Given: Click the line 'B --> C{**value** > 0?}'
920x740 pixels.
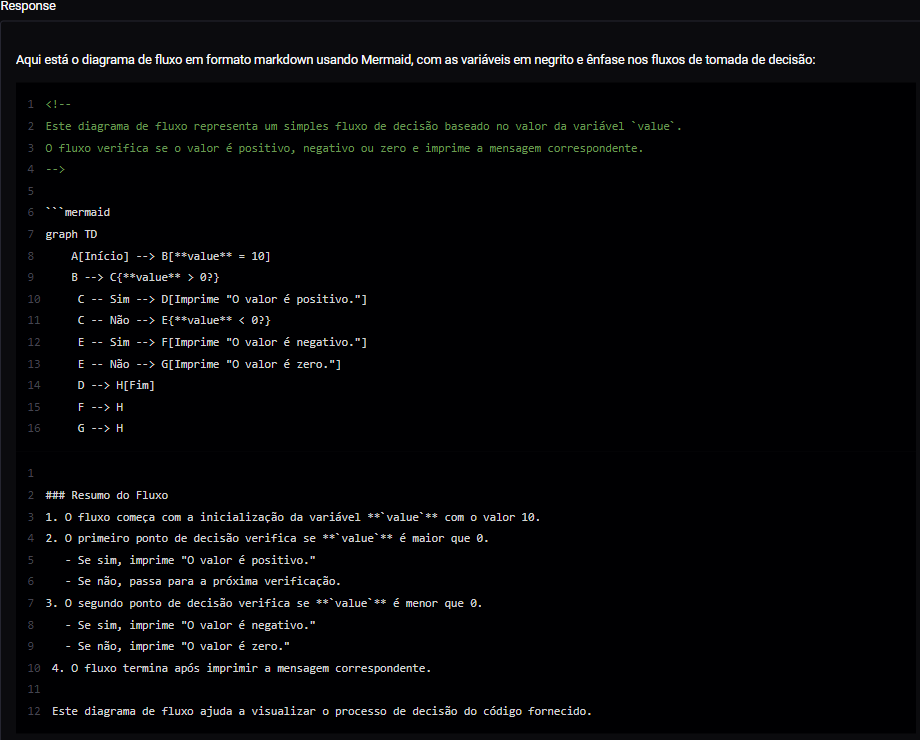Looking at the screenshot, I should [145, 277].
